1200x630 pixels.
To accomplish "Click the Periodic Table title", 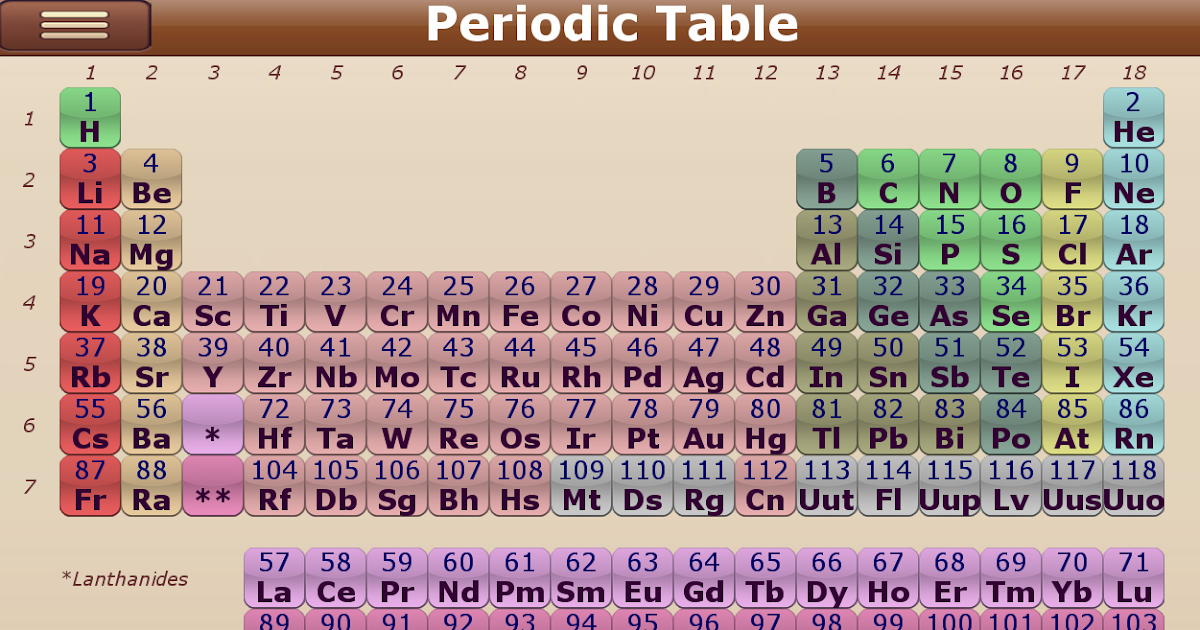I will (x=612, y=24).
